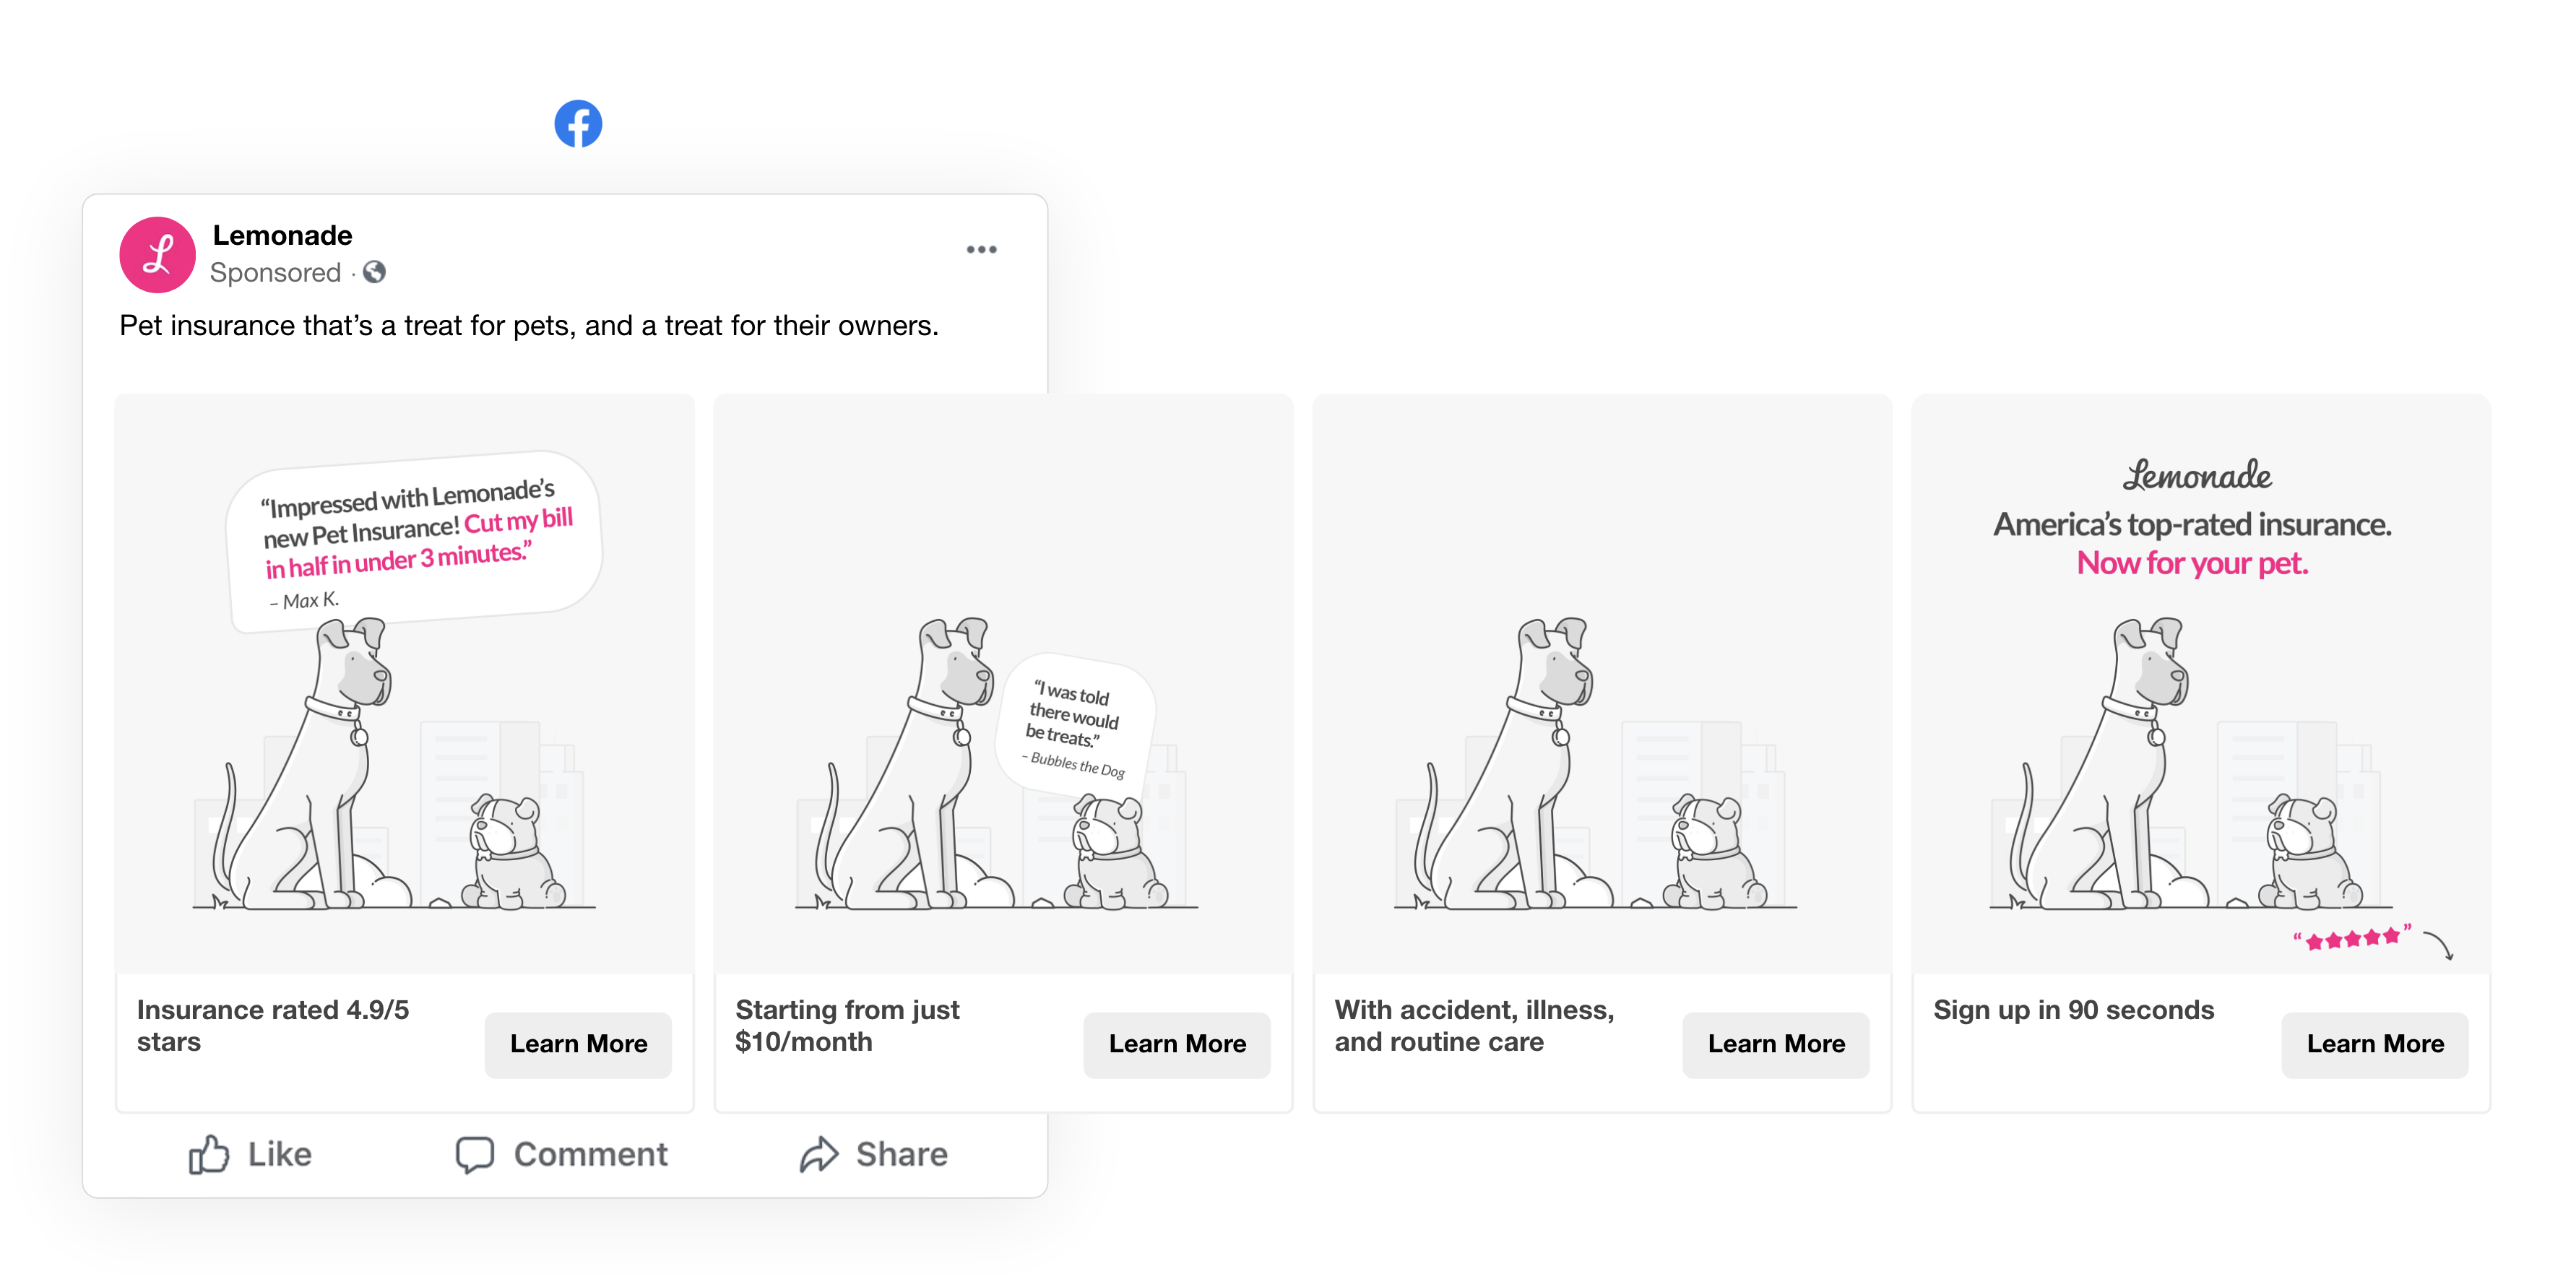The image size is (2576, 1274).
Task: Click the 'Starting from just $10/month' headline
Action: click(847, 1025)
